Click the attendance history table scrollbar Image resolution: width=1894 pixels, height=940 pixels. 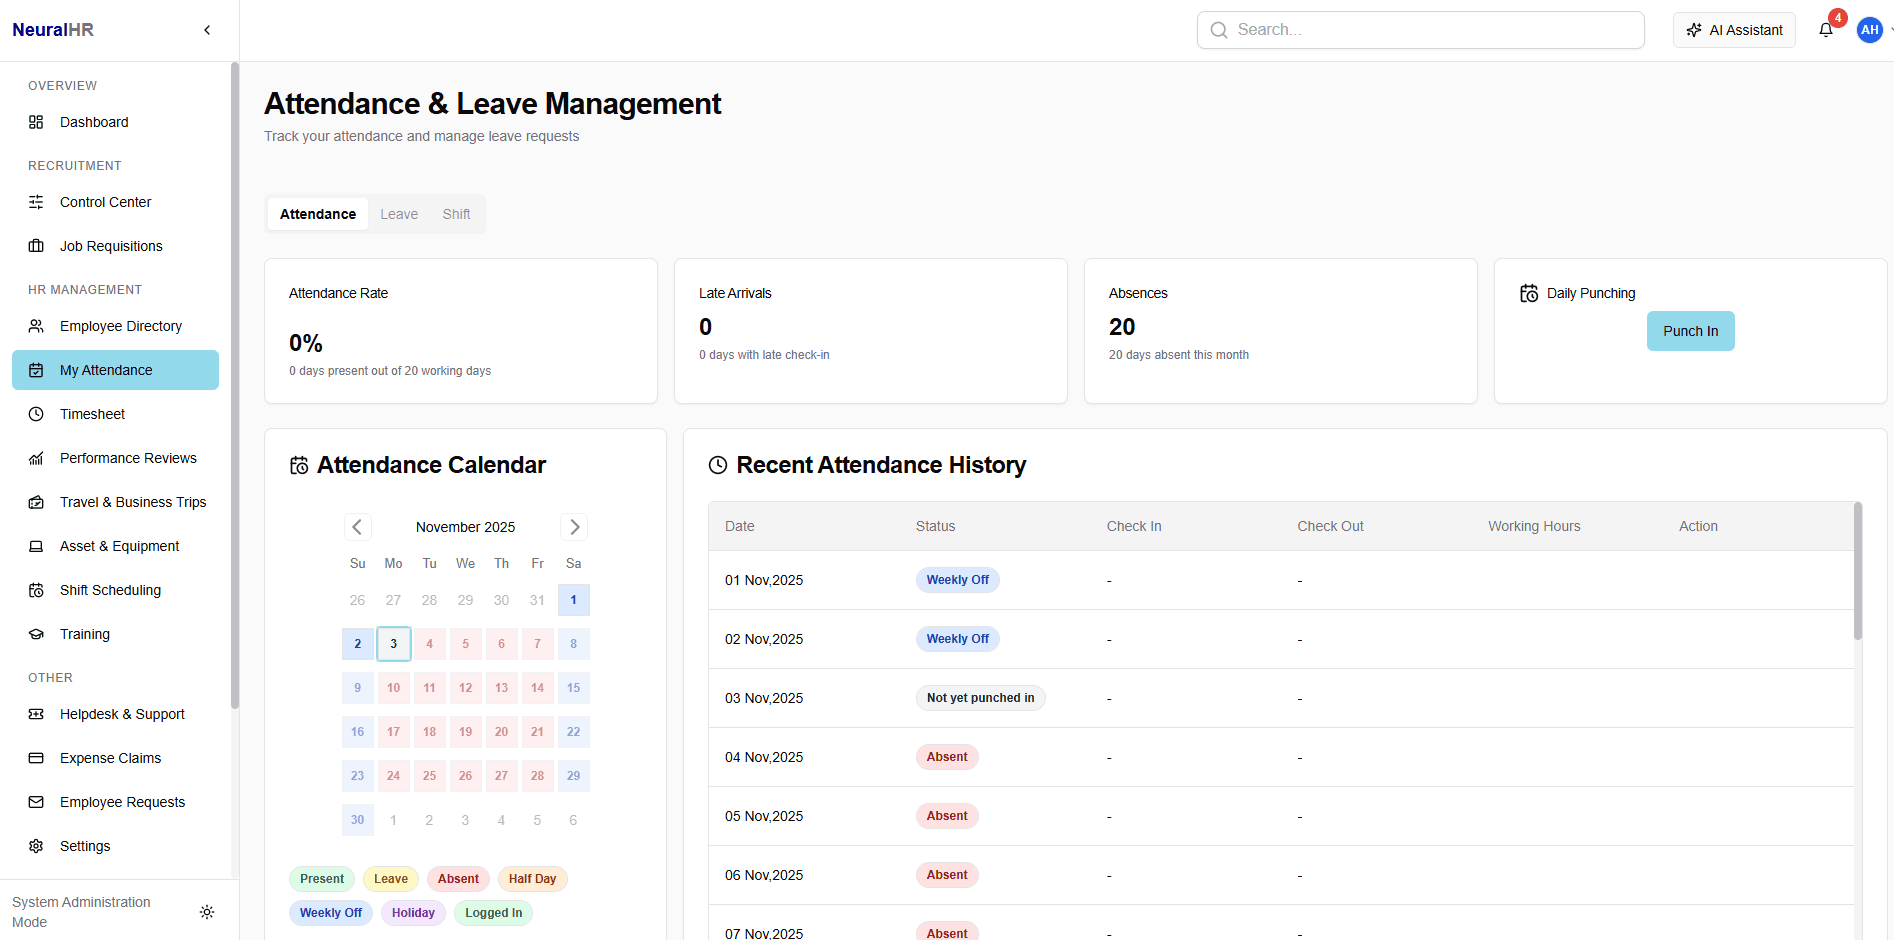pos(1858,571)
